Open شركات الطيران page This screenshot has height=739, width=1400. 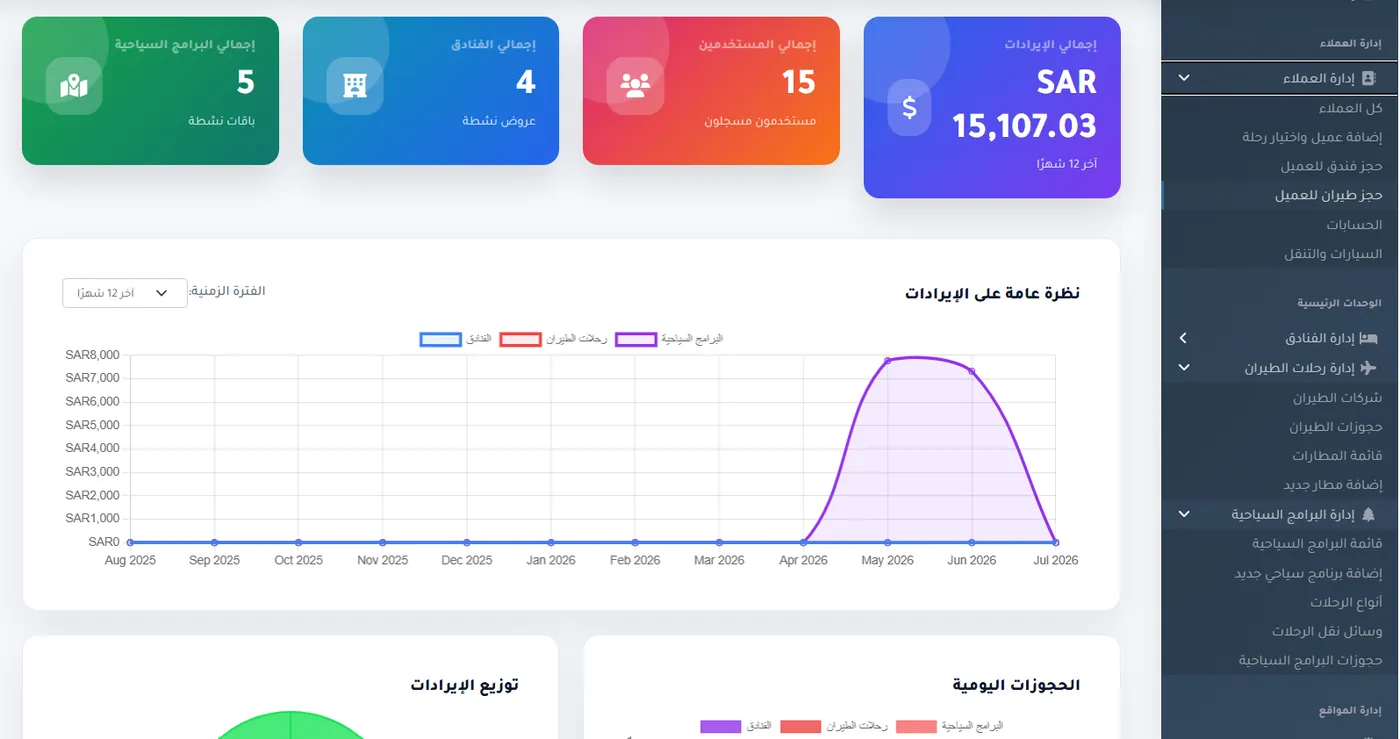coord(1338,398)
